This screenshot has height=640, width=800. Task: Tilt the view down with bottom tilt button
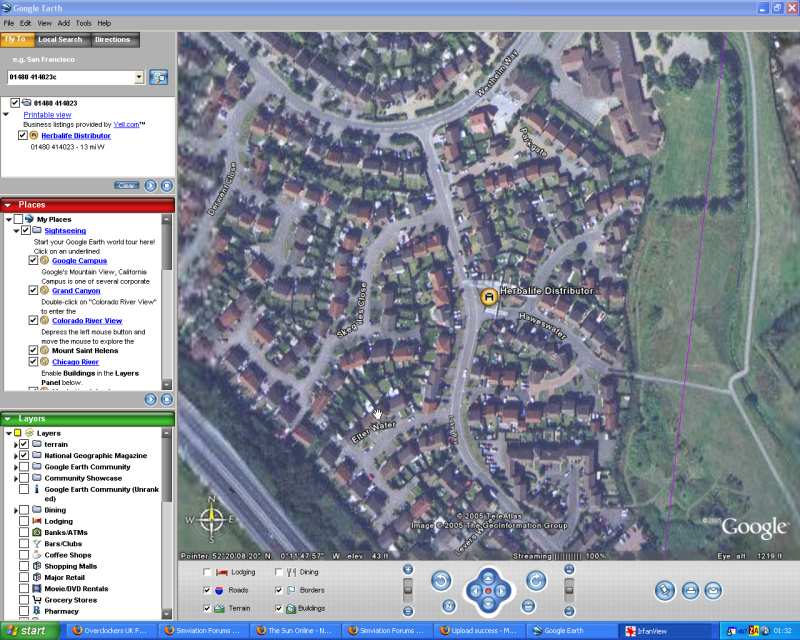(x=569, y=611)
